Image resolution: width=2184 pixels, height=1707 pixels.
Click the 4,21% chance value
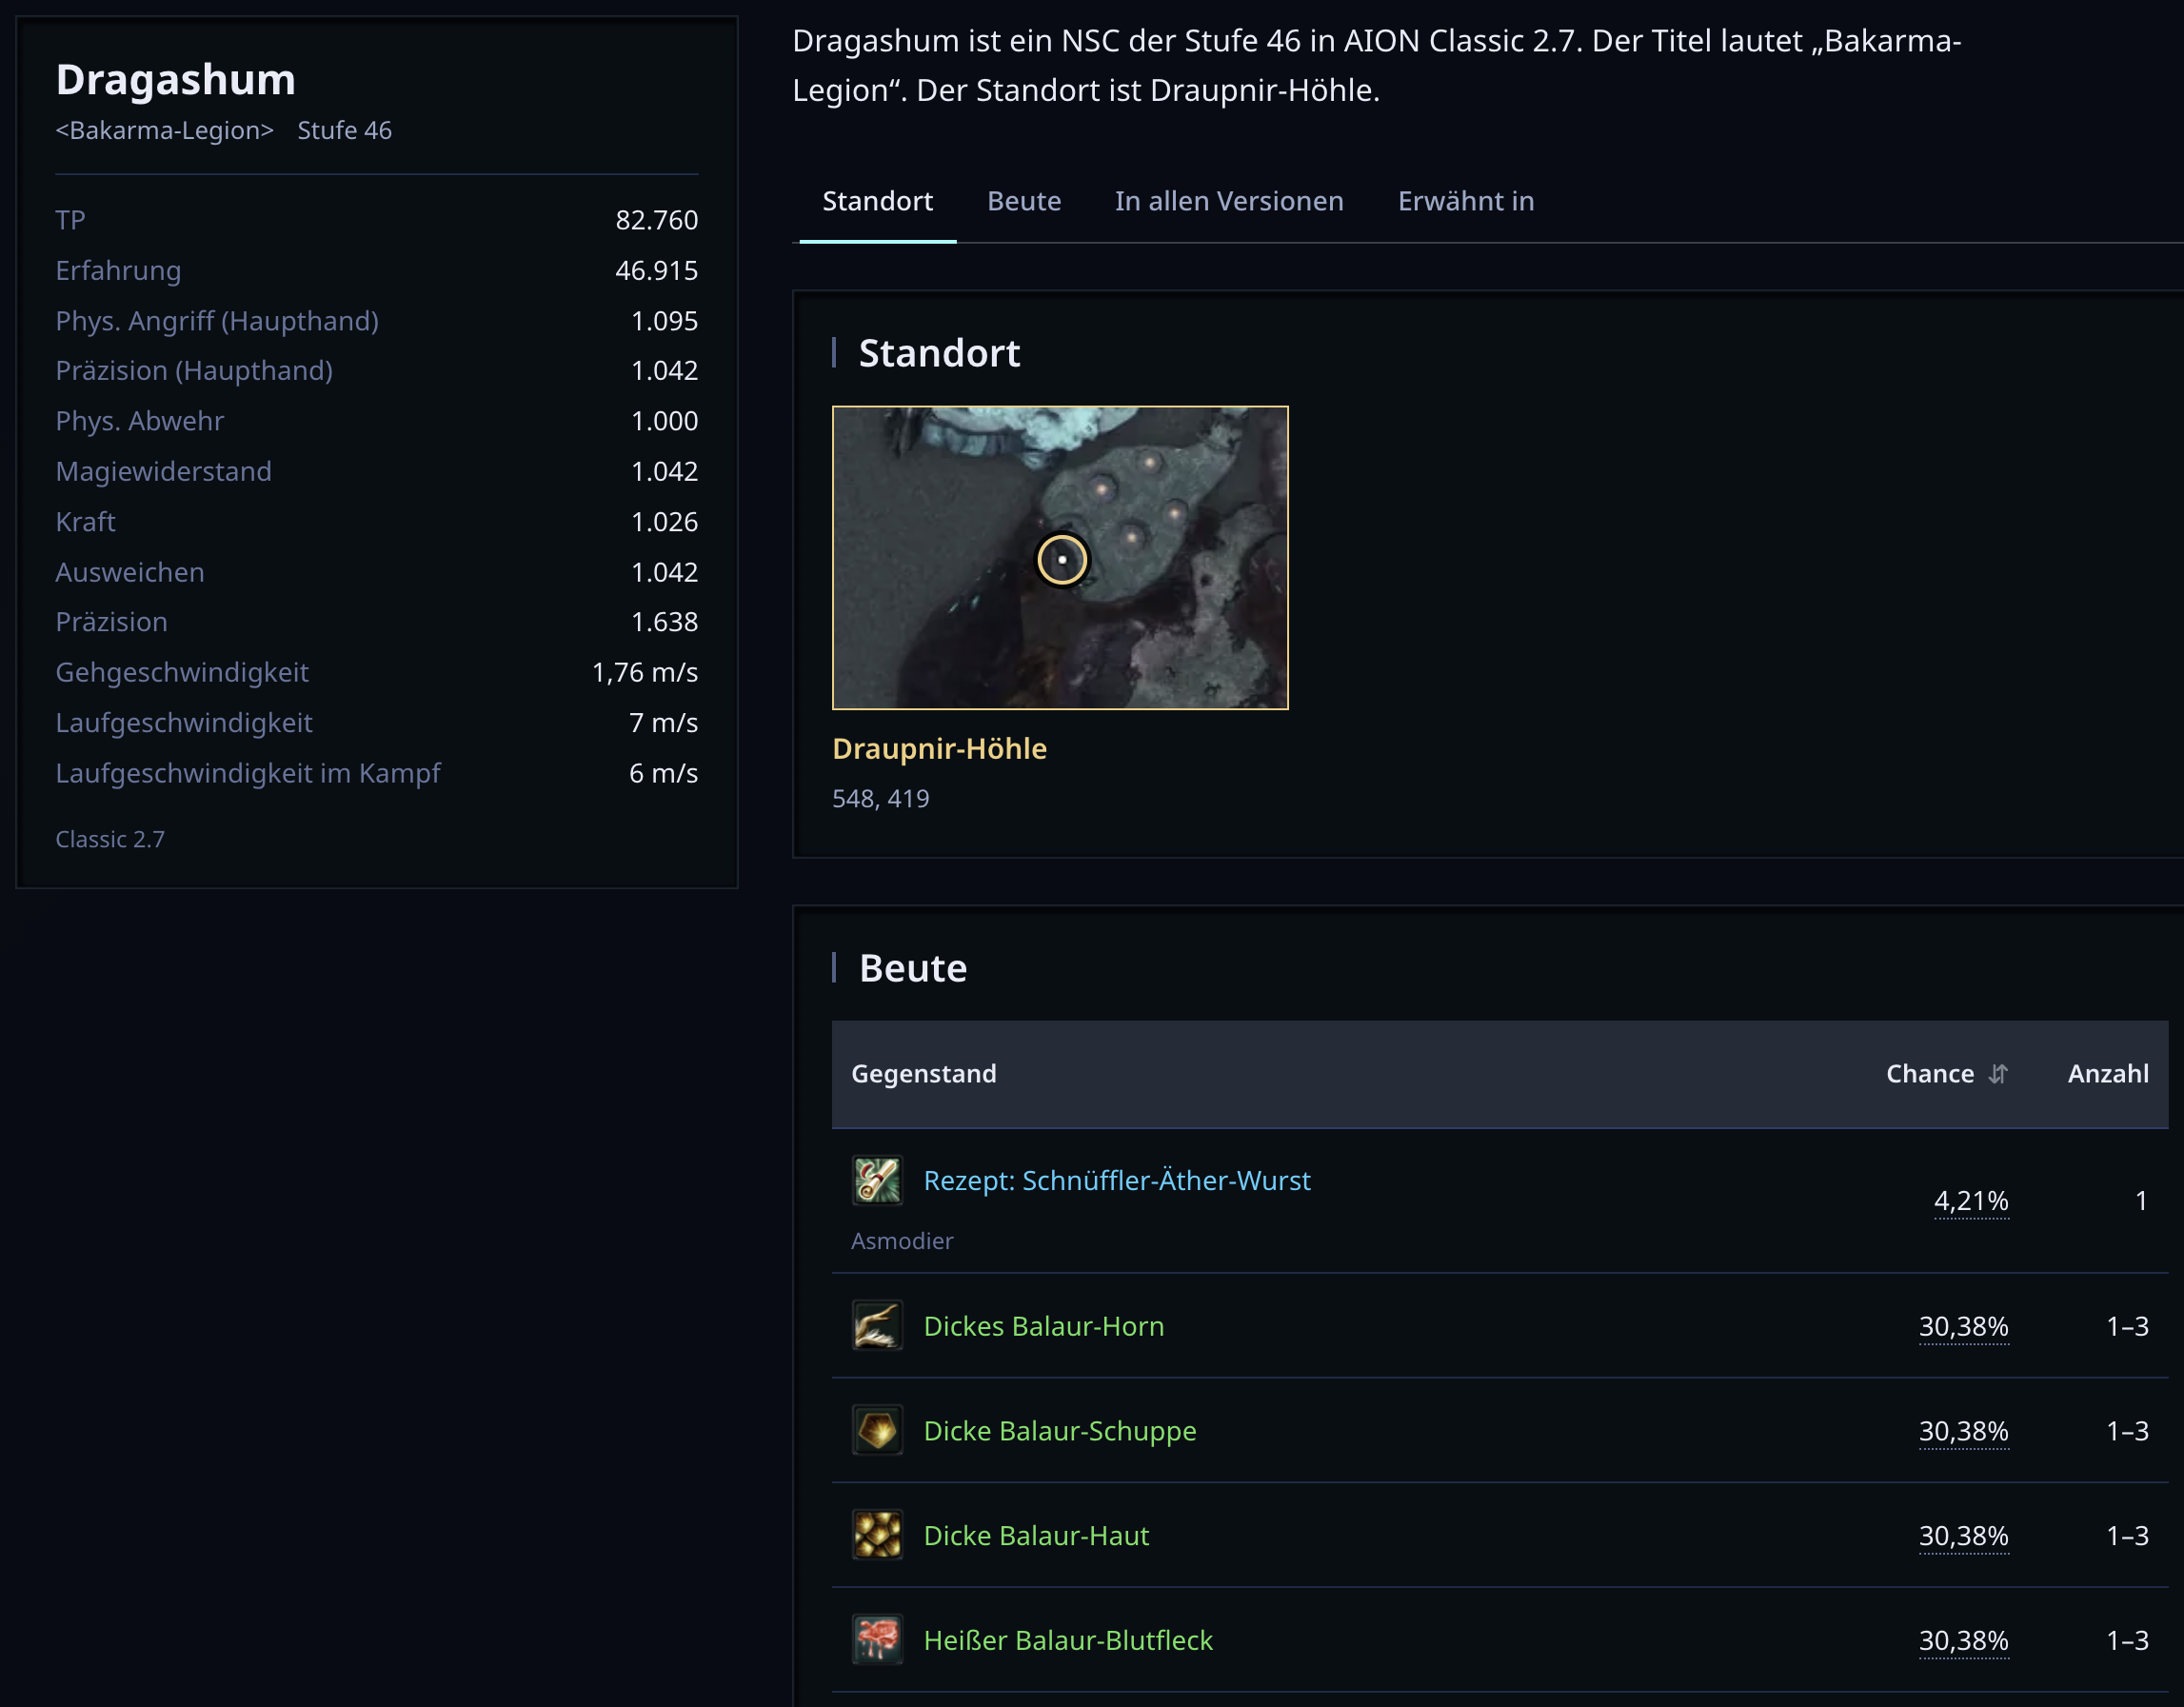tap(1971, 1200)
